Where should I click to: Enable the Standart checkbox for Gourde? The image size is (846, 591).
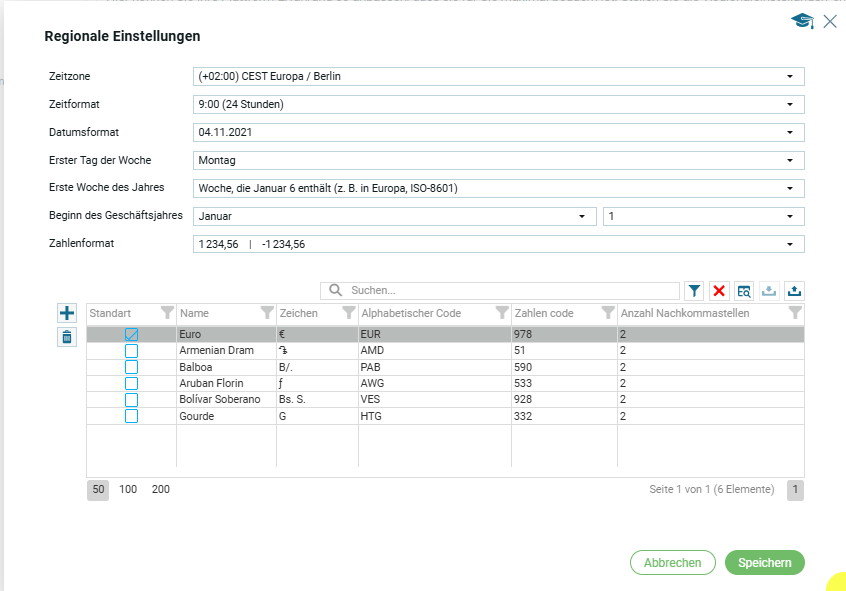coord(131,416)
